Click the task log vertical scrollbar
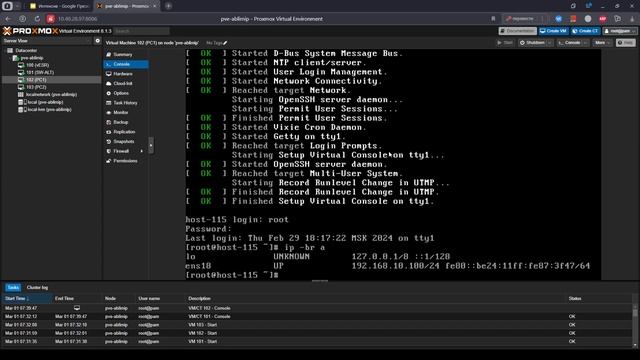Image resolution: width=640 pixels, height=360 pixels. pyautogui.click(x=635, y=325)
